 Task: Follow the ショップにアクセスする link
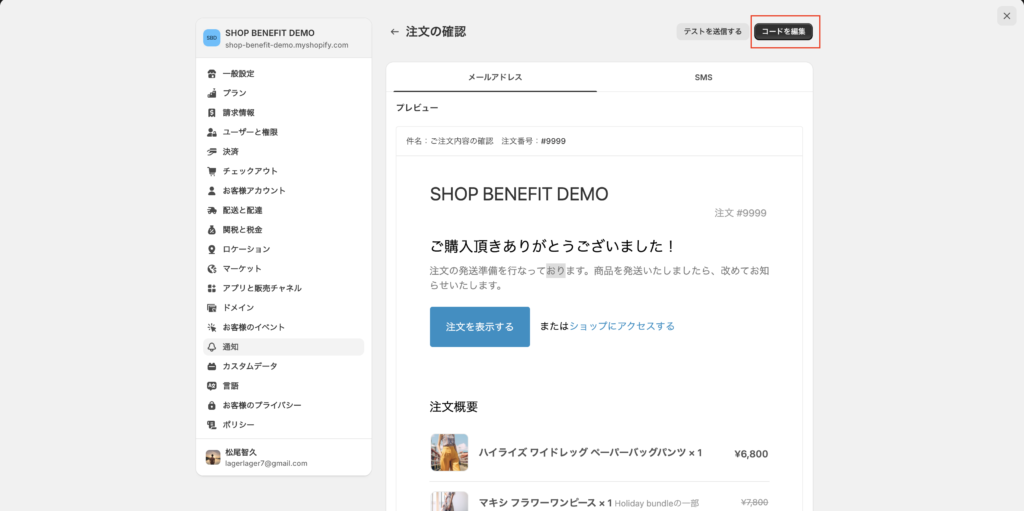click(622, 326)
